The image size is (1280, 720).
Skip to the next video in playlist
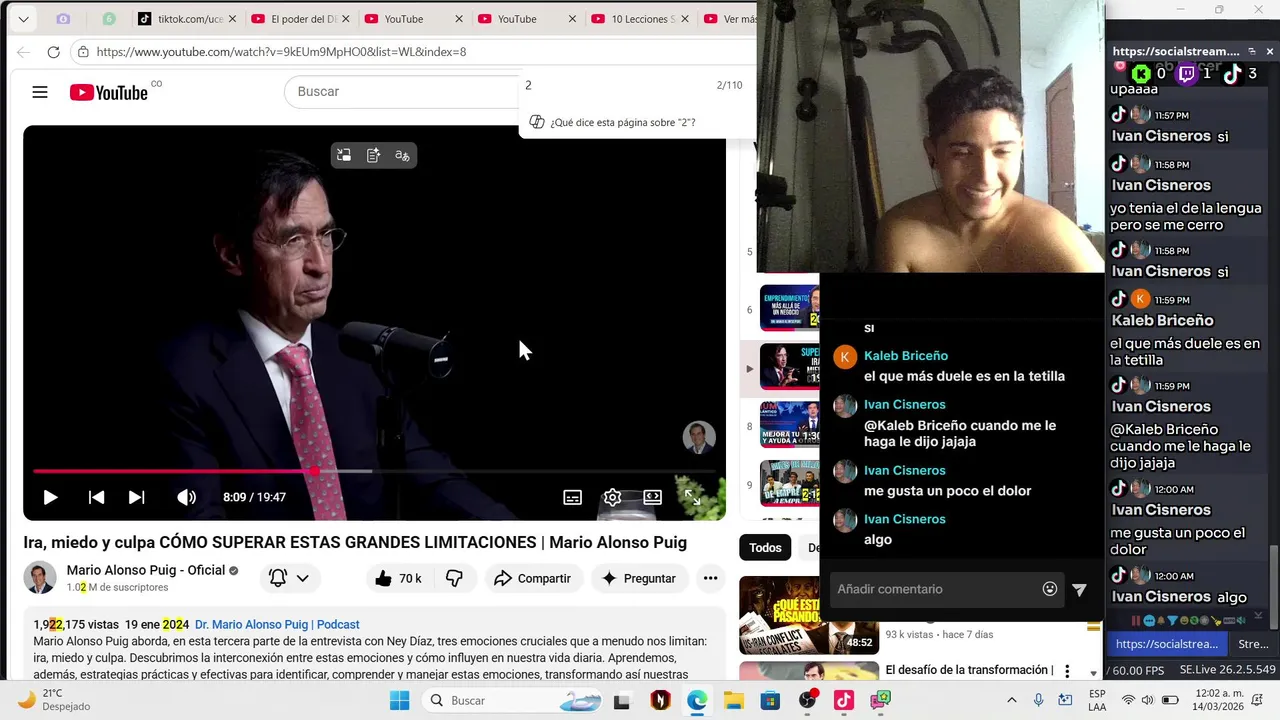point(137,497)
